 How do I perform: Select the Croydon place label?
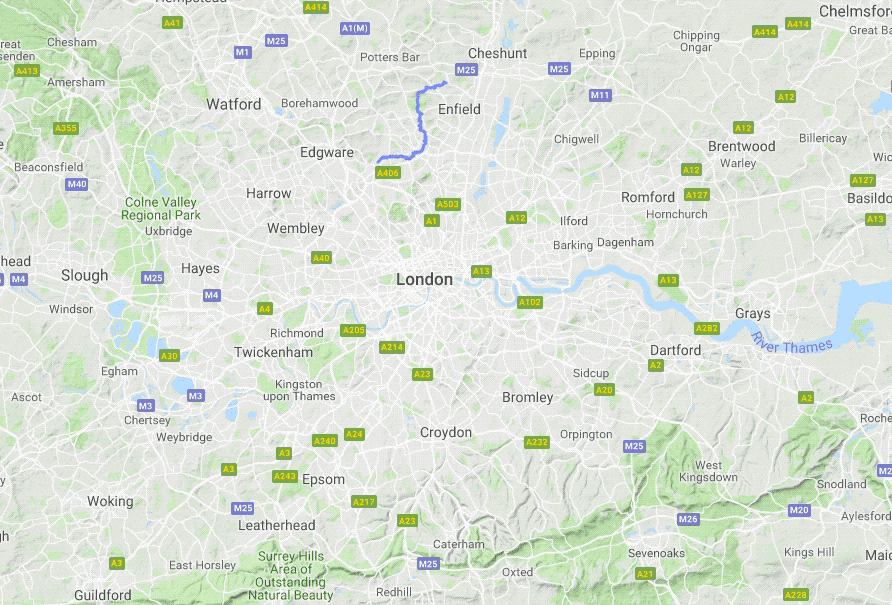(446, 433)
